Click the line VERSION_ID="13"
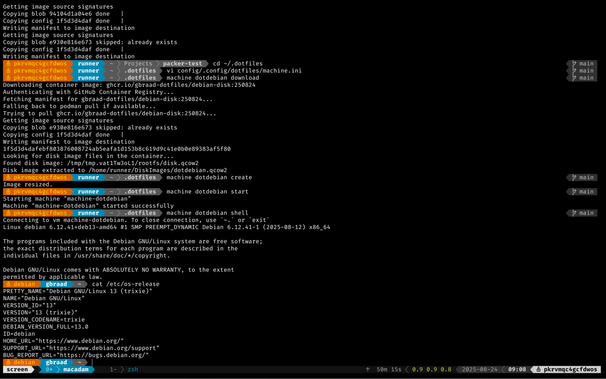606x379 pixels. (29, 305)
